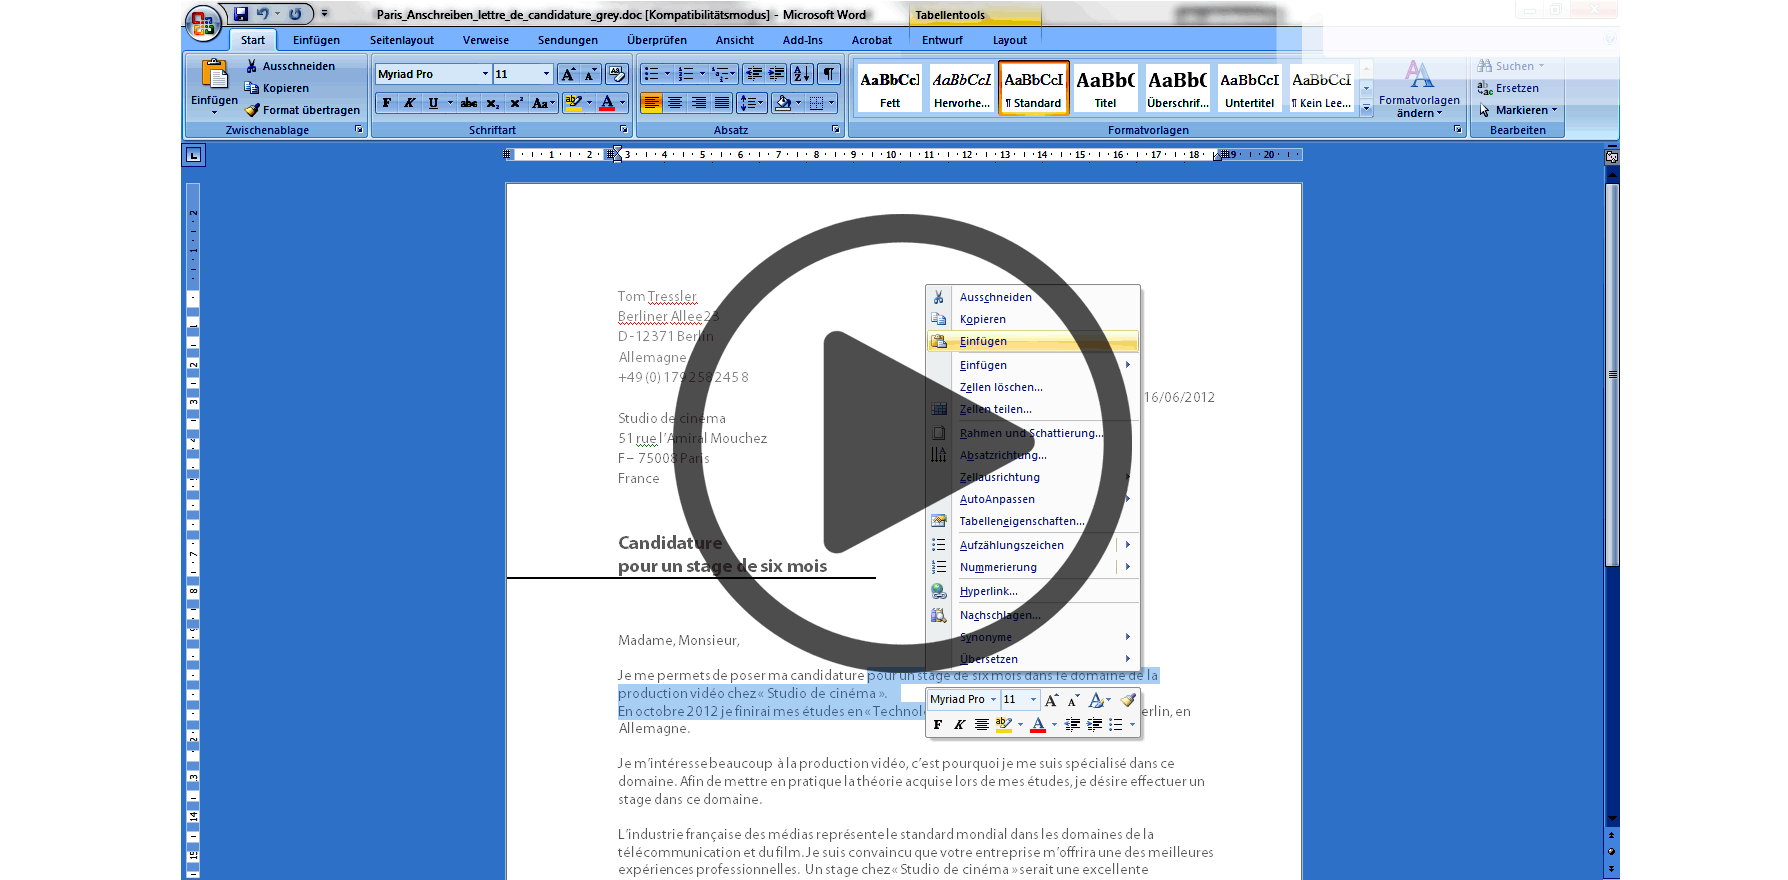Open the Myriad Pro font dropdown in ribbon

[485, 74]
